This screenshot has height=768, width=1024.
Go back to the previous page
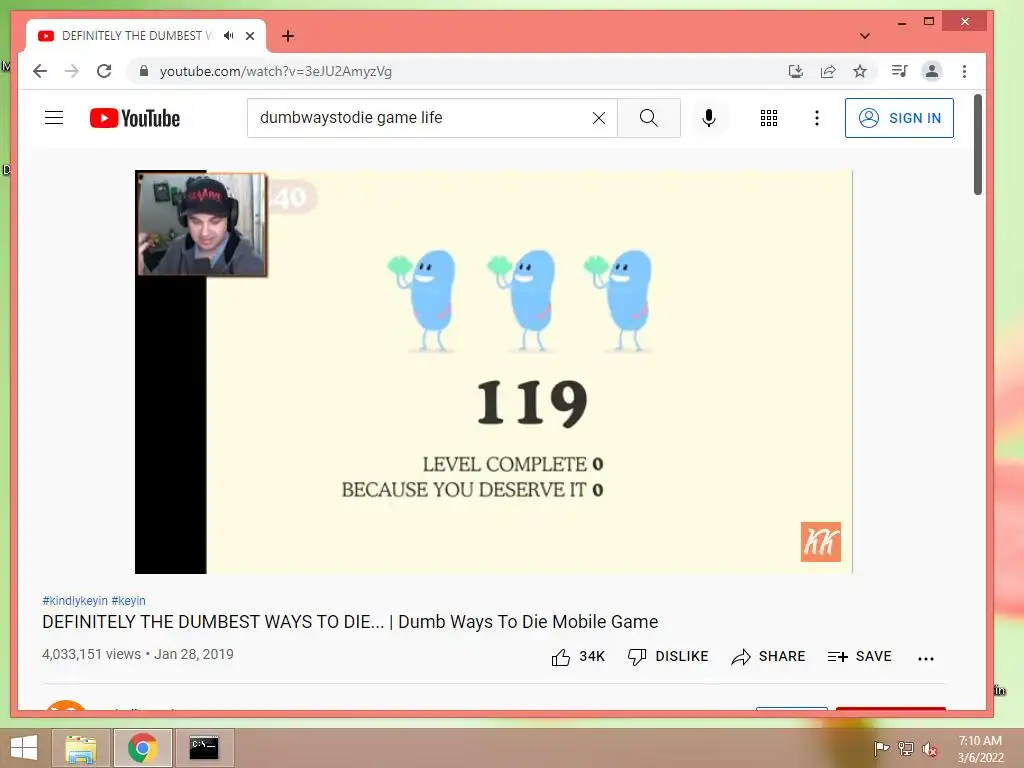click(40, 71)
